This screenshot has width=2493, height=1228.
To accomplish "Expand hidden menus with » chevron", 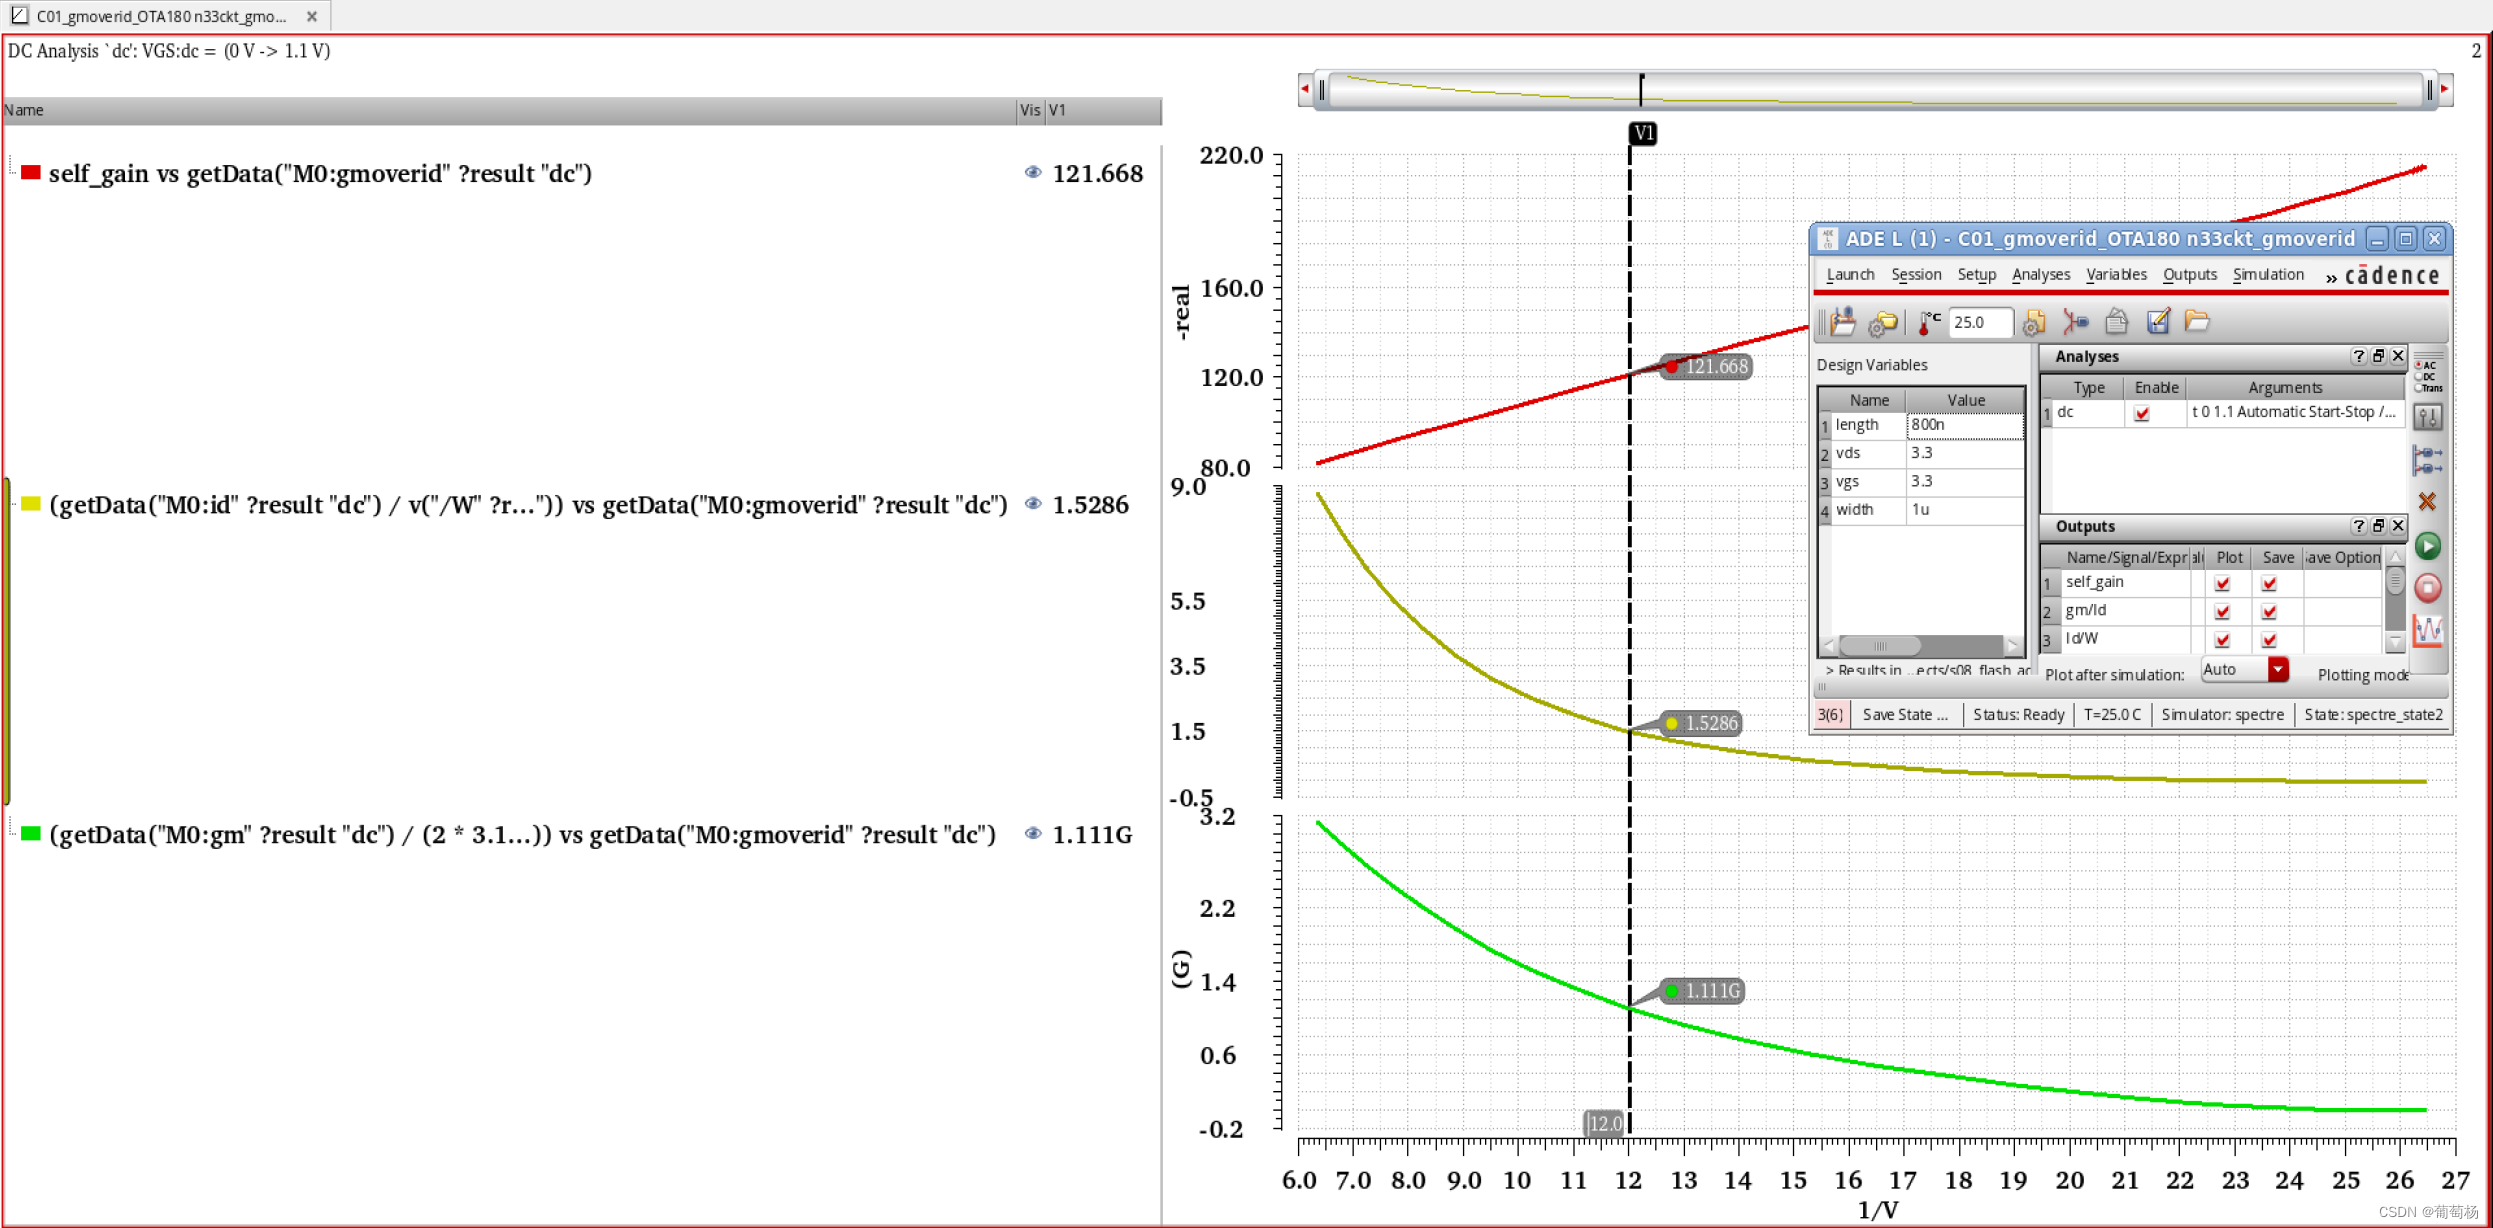I will tap(2330, 277).
